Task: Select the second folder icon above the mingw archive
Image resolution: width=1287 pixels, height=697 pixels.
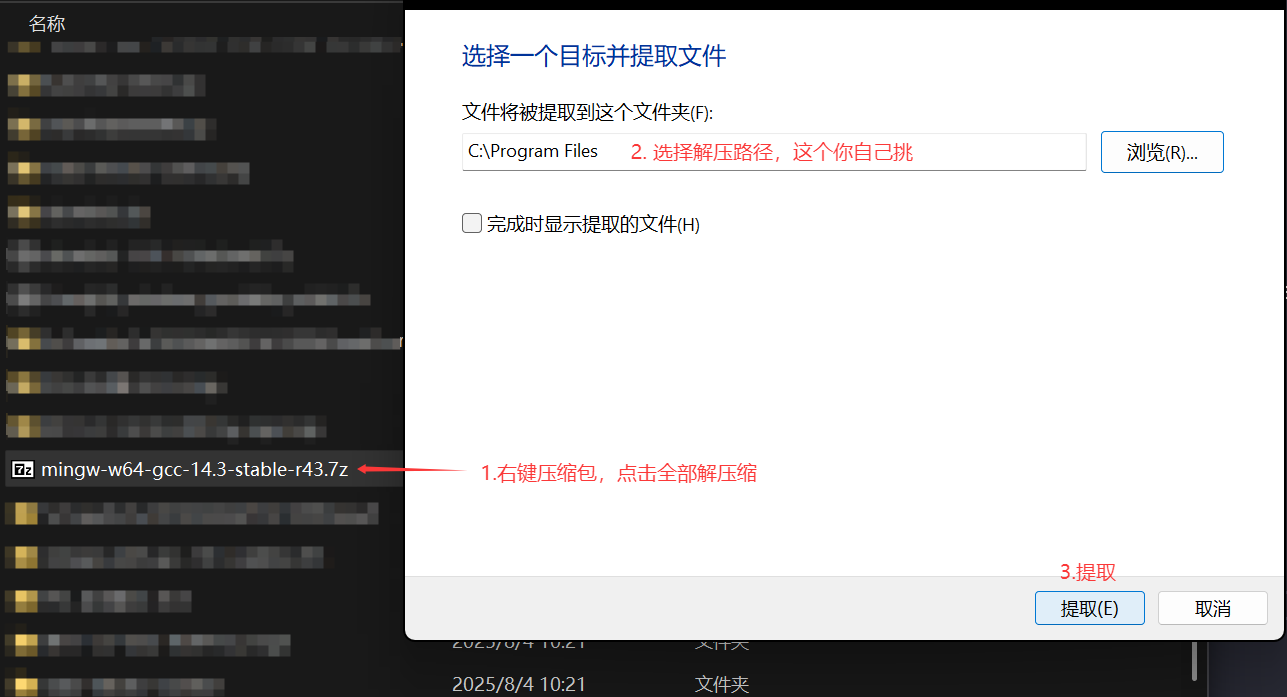Action: click(24, 383)
